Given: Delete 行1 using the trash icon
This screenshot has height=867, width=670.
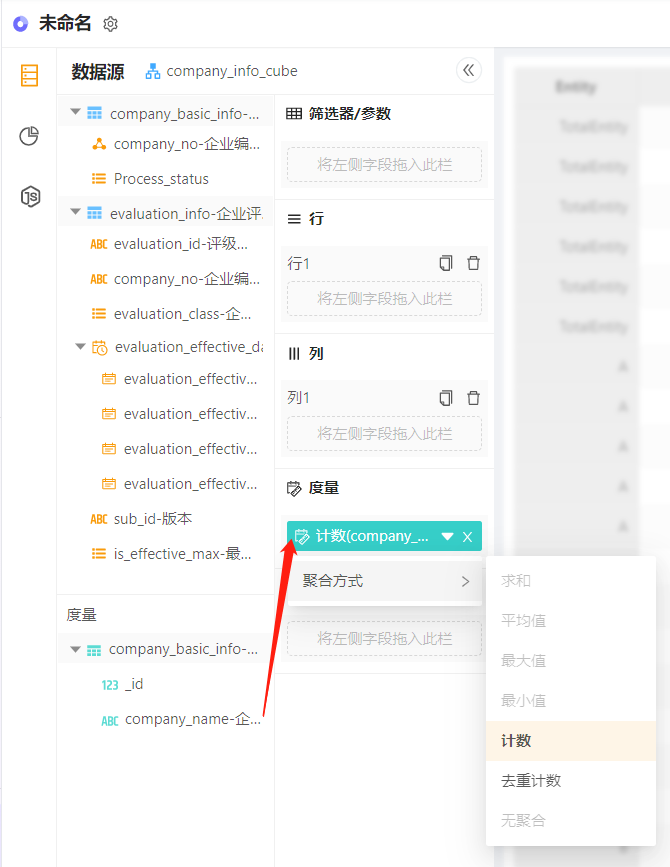Looking at the screenshot, I should point(474,263).
